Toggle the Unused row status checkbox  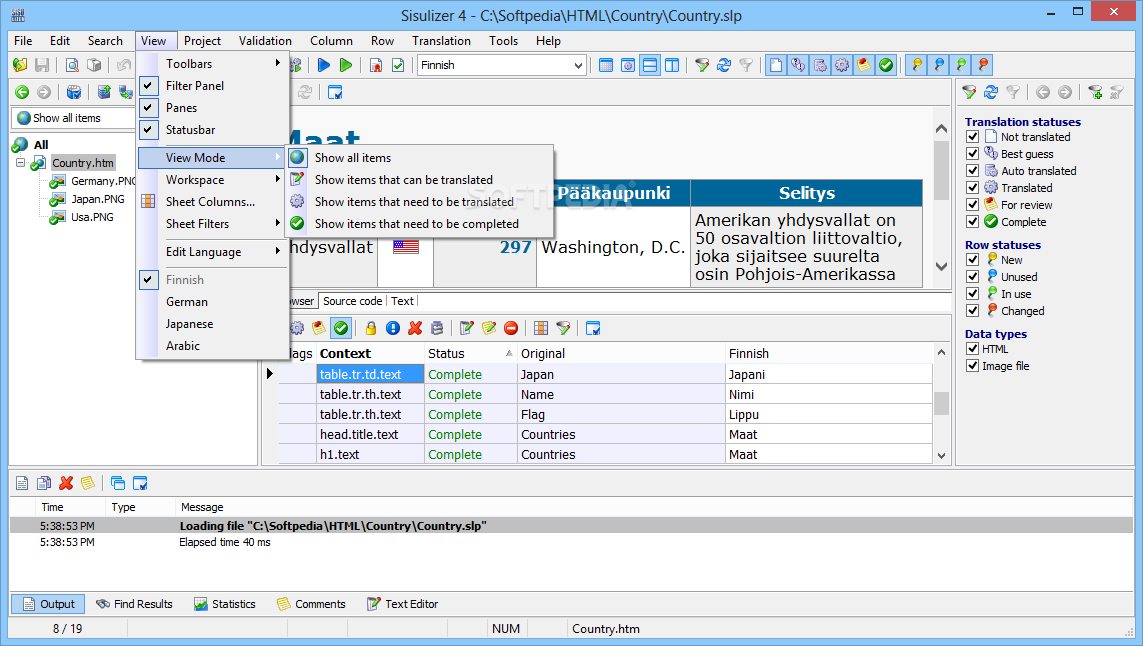[x=972, y=276]
